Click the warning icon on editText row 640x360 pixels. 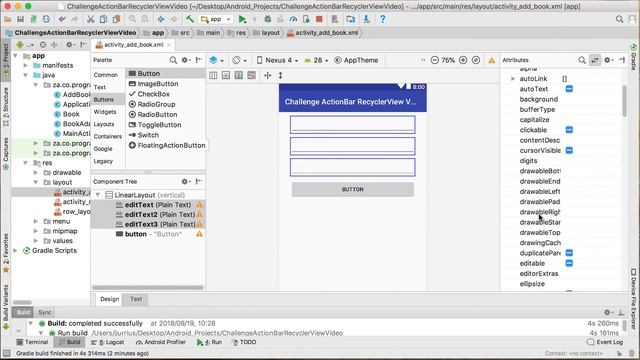200,205
